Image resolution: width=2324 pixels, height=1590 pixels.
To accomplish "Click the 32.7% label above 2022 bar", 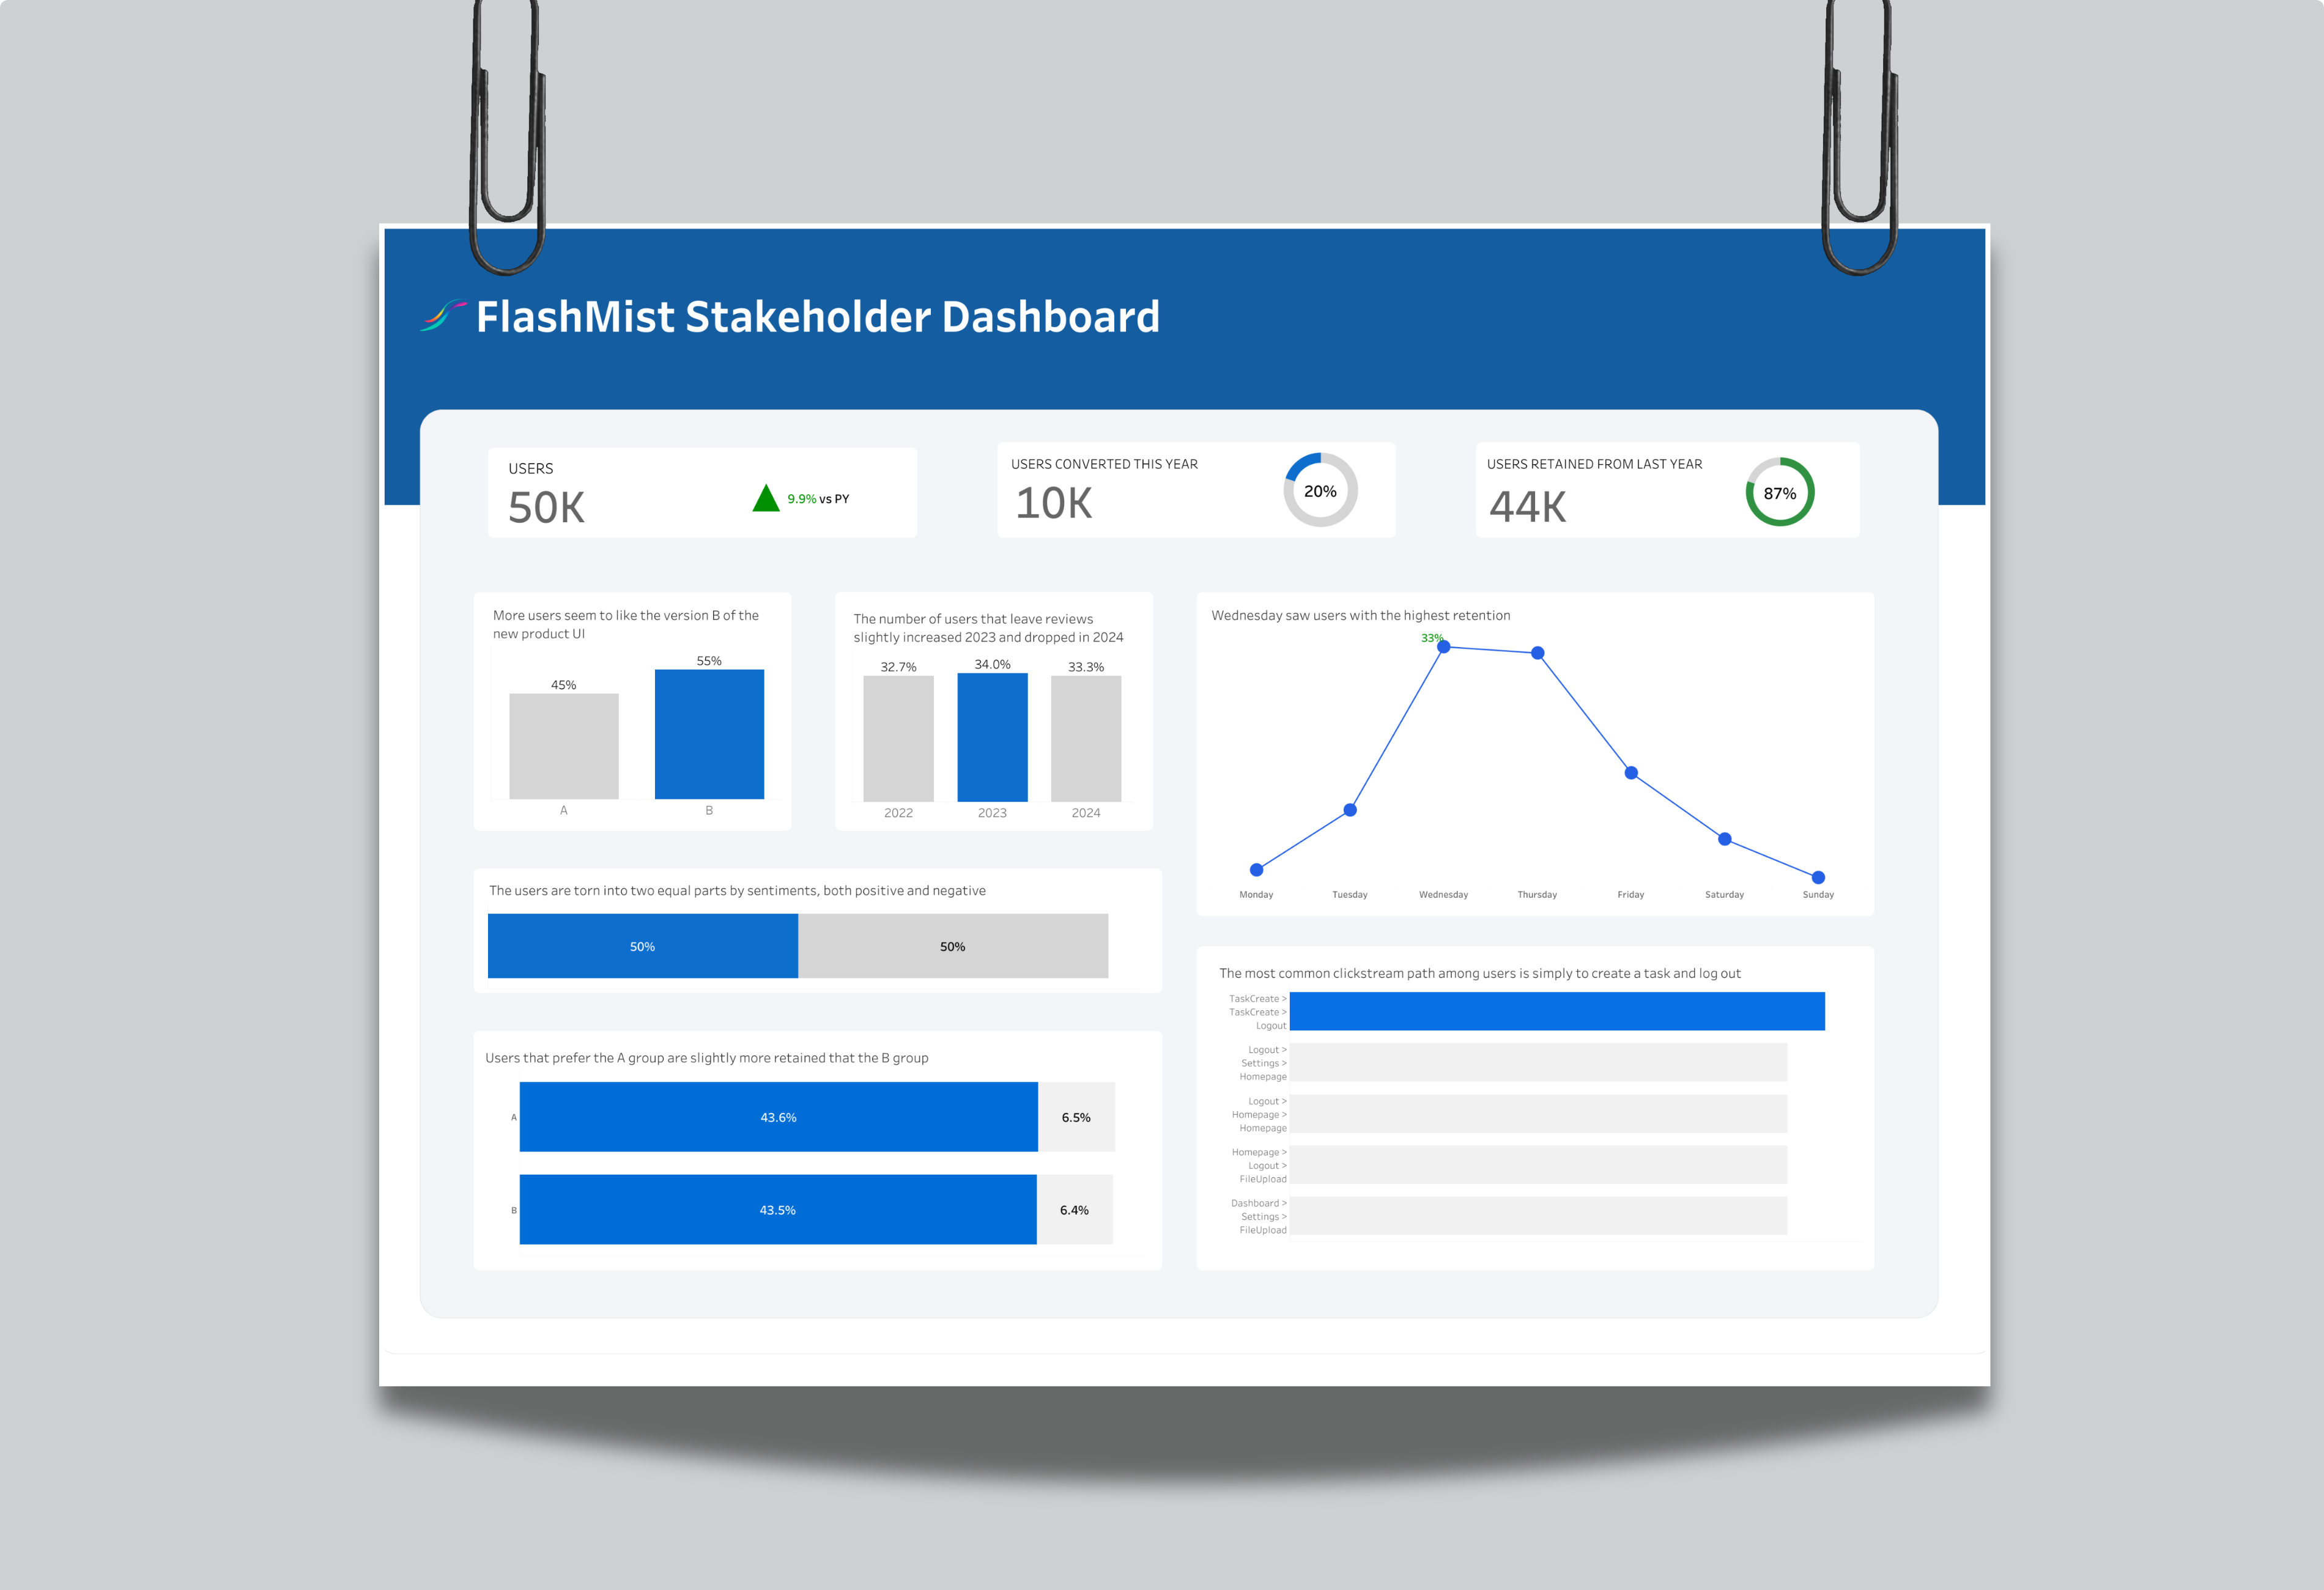I will pyautogui.click(x=899, y=667).
